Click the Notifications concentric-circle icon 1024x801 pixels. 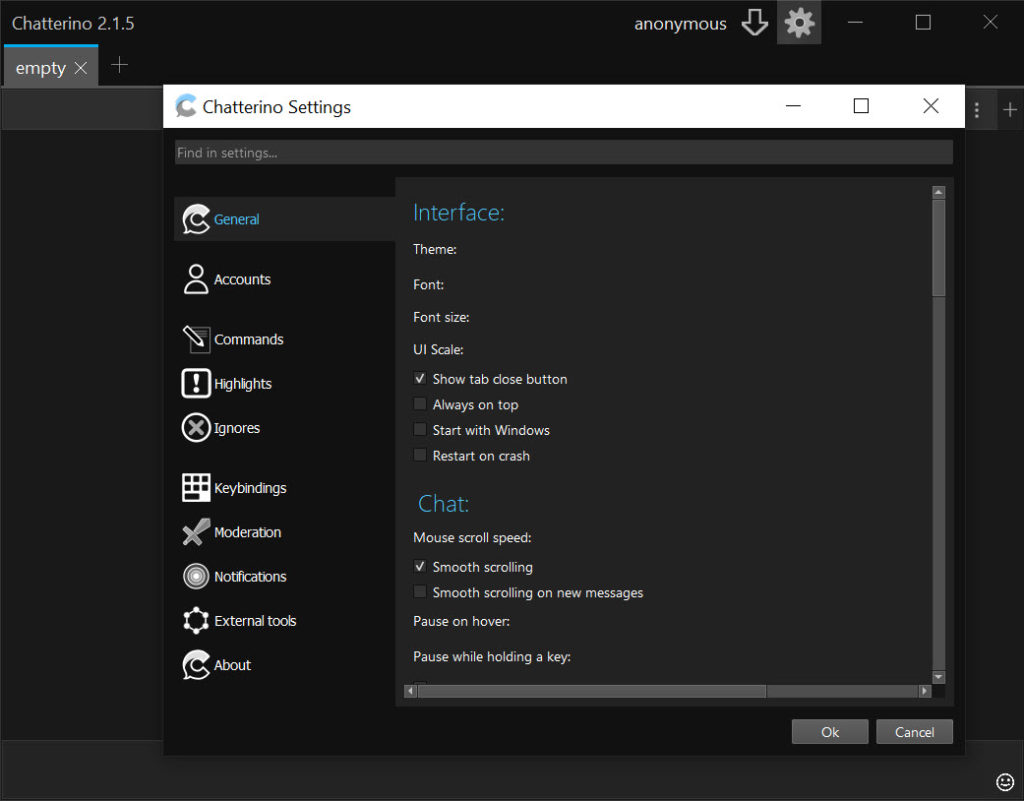(x=196, y=576)
